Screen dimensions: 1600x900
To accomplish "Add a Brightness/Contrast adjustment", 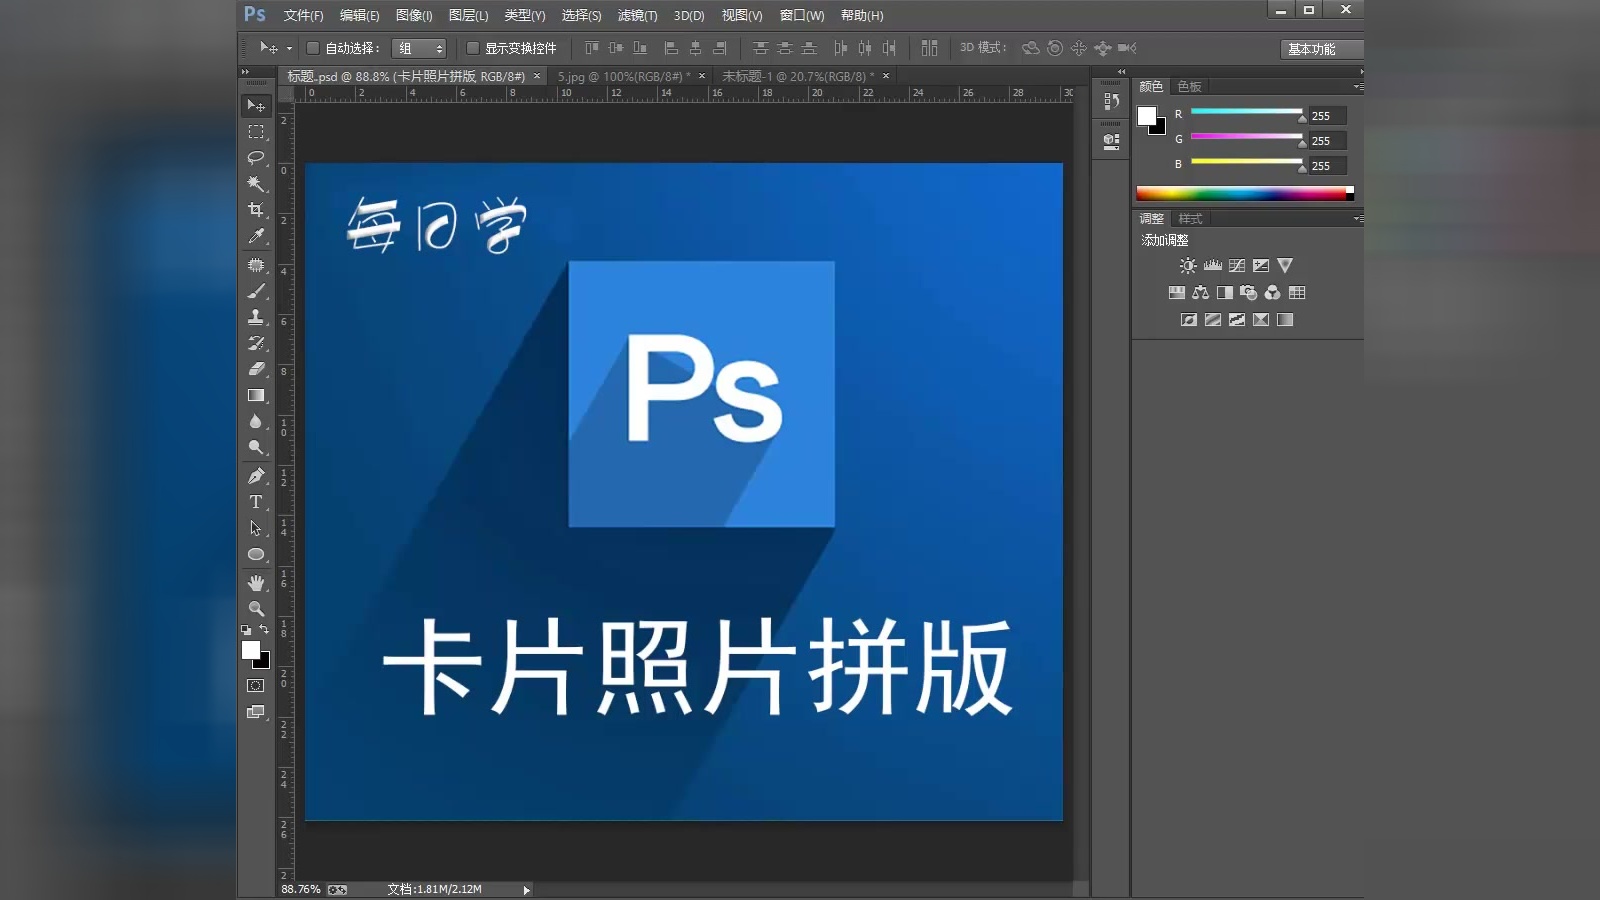I will 1188,266.
